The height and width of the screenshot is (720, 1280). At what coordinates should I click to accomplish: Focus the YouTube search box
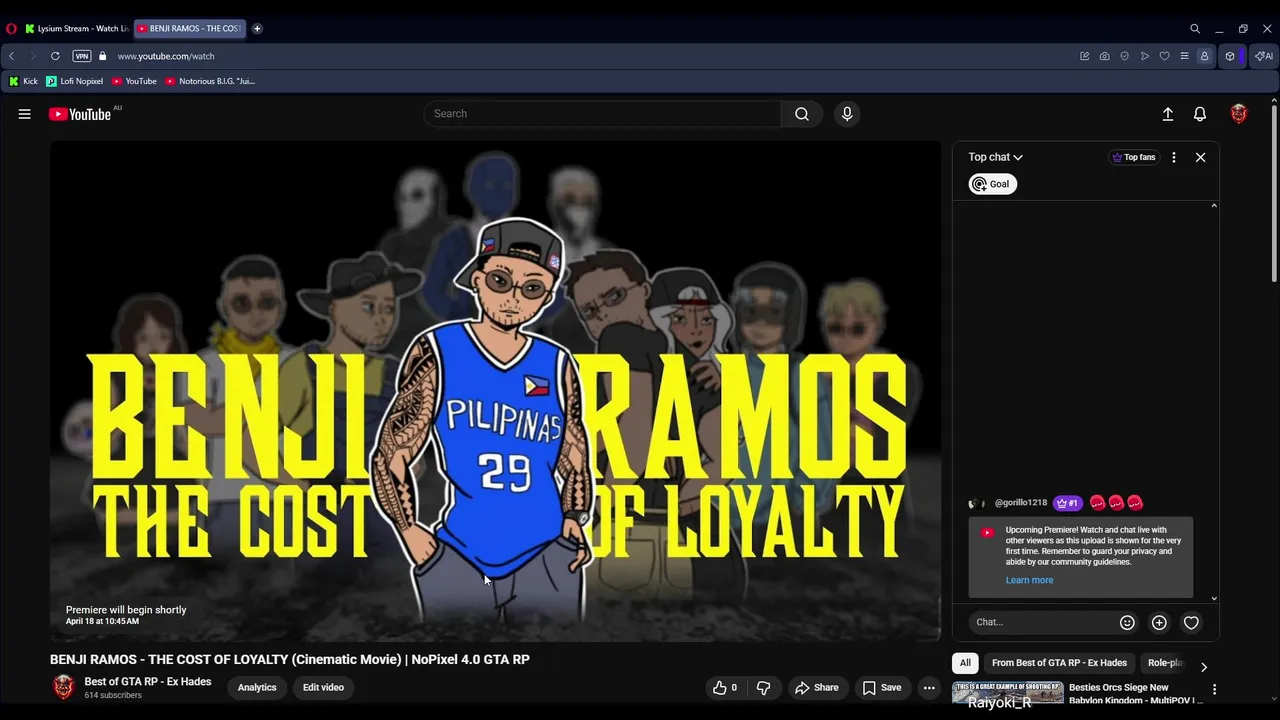603,114
